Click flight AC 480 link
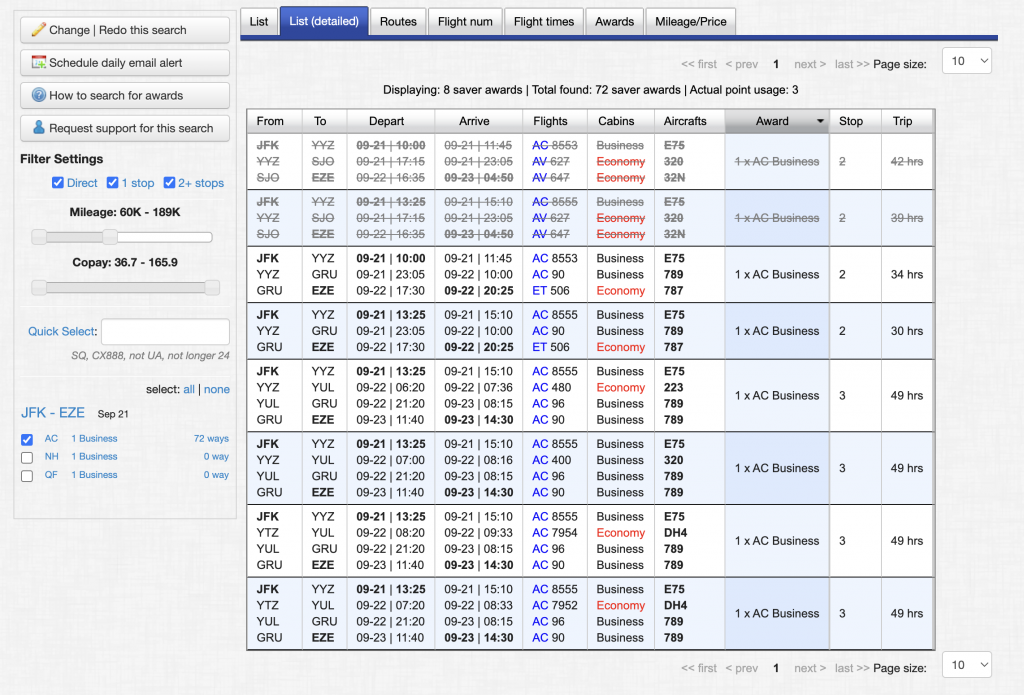 coord(551,387)
